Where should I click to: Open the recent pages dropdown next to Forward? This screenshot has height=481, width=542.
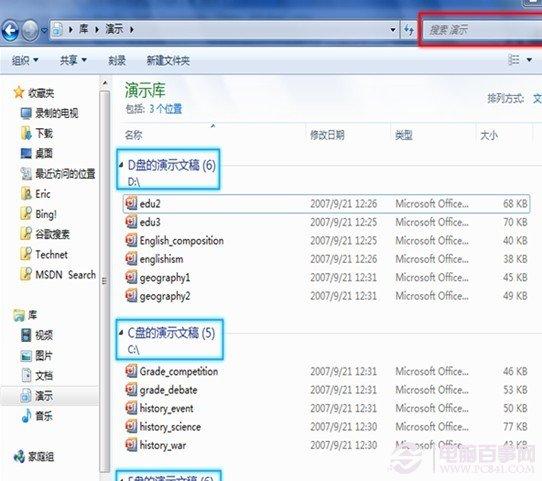click(44, 31)
